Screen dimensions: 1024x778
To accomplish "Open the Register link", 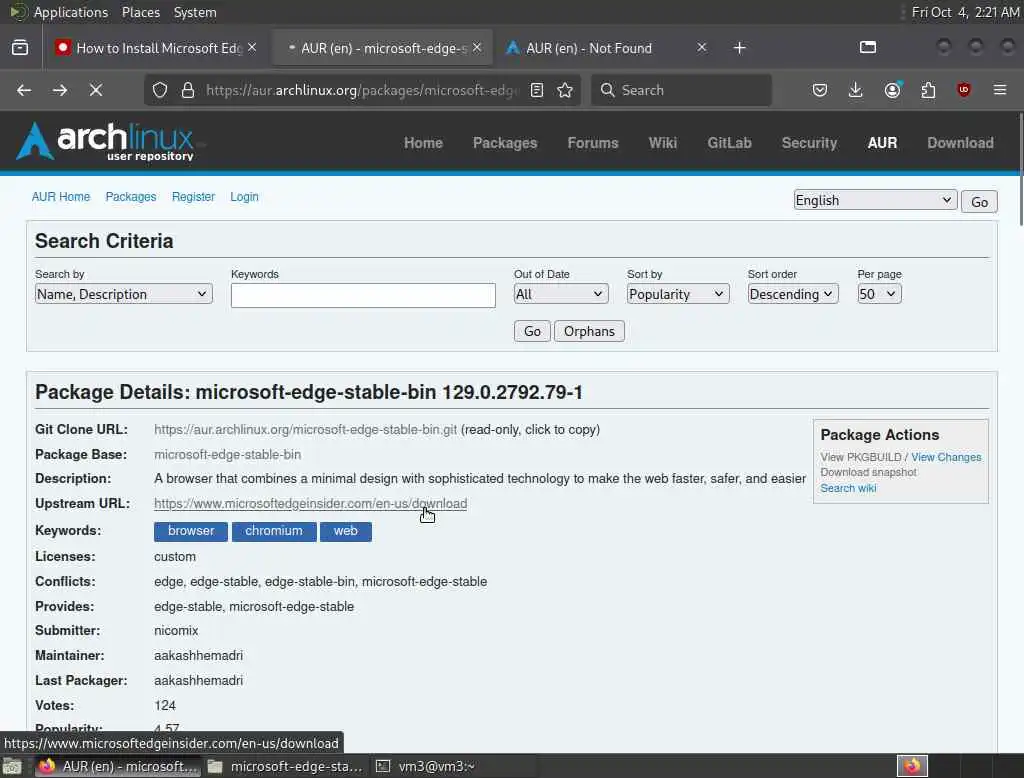I will pyautogui.click(x=193, y=197).
